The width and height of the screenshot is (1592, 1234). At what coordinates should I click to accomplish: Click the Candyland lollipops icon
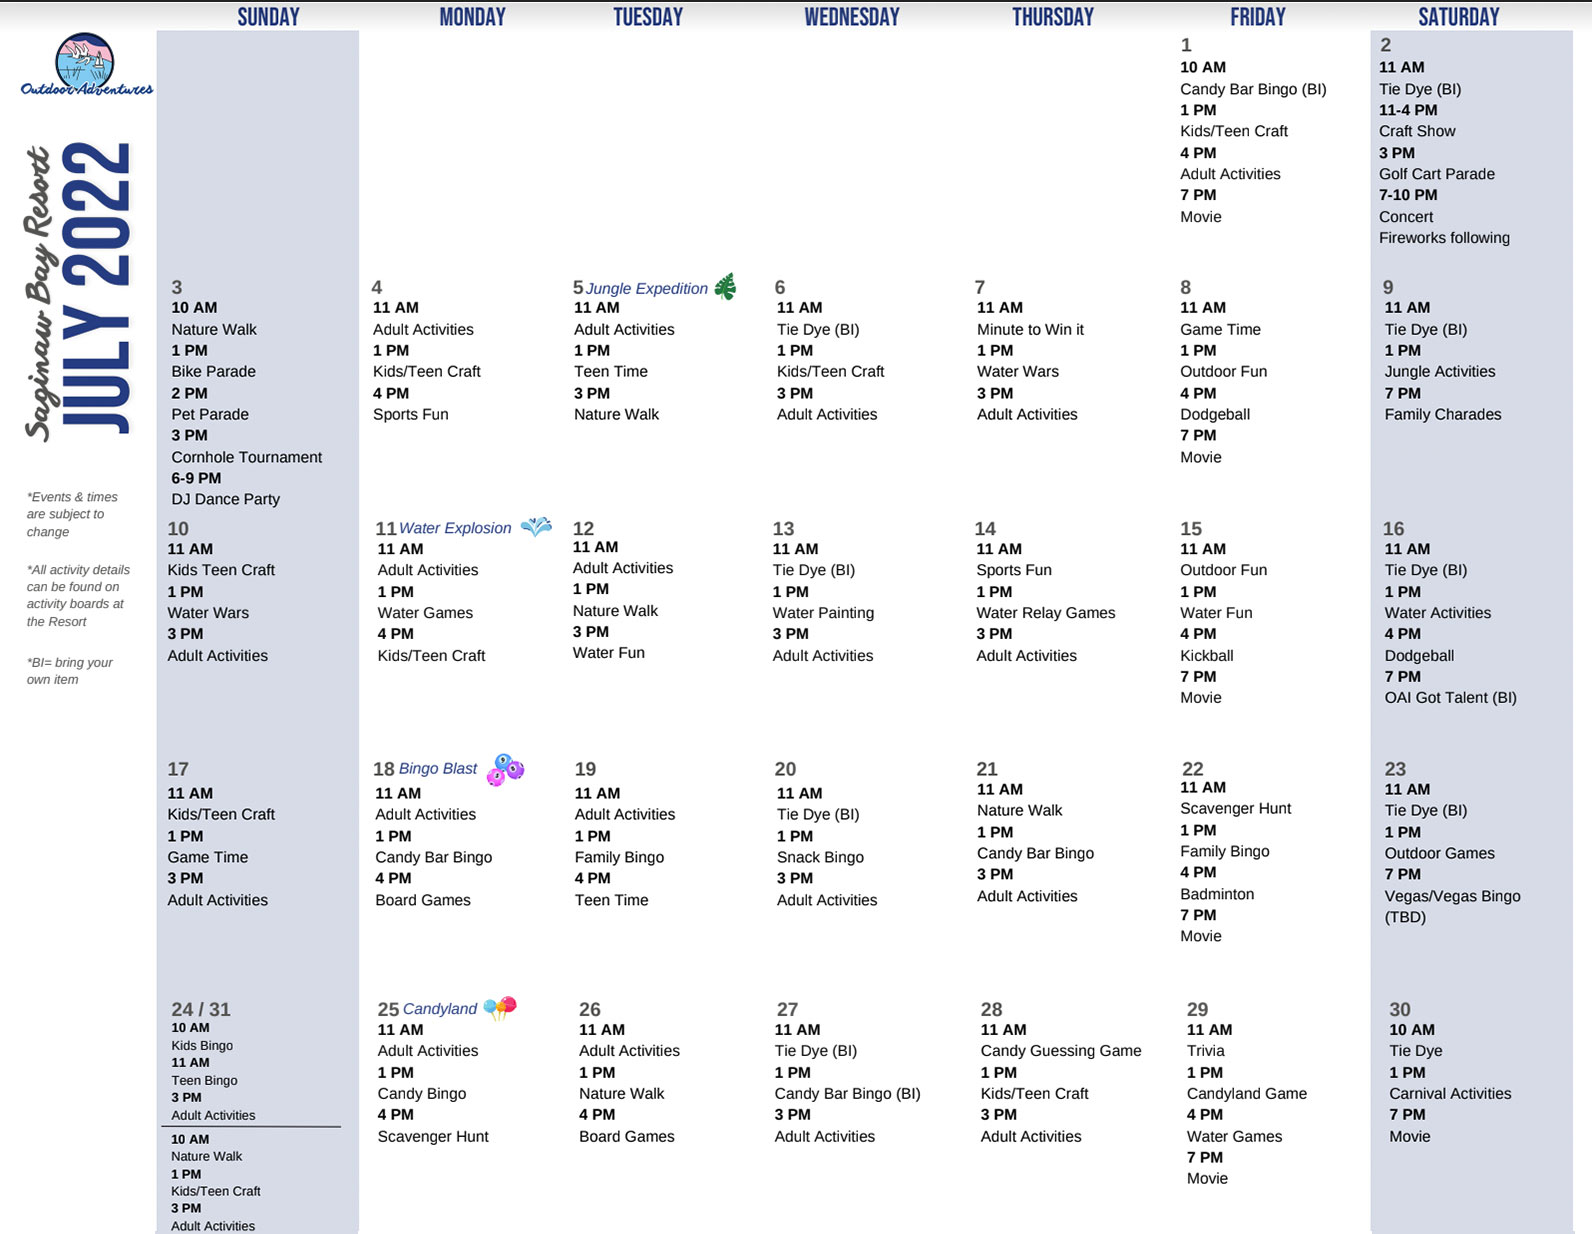pos(500,1007)
